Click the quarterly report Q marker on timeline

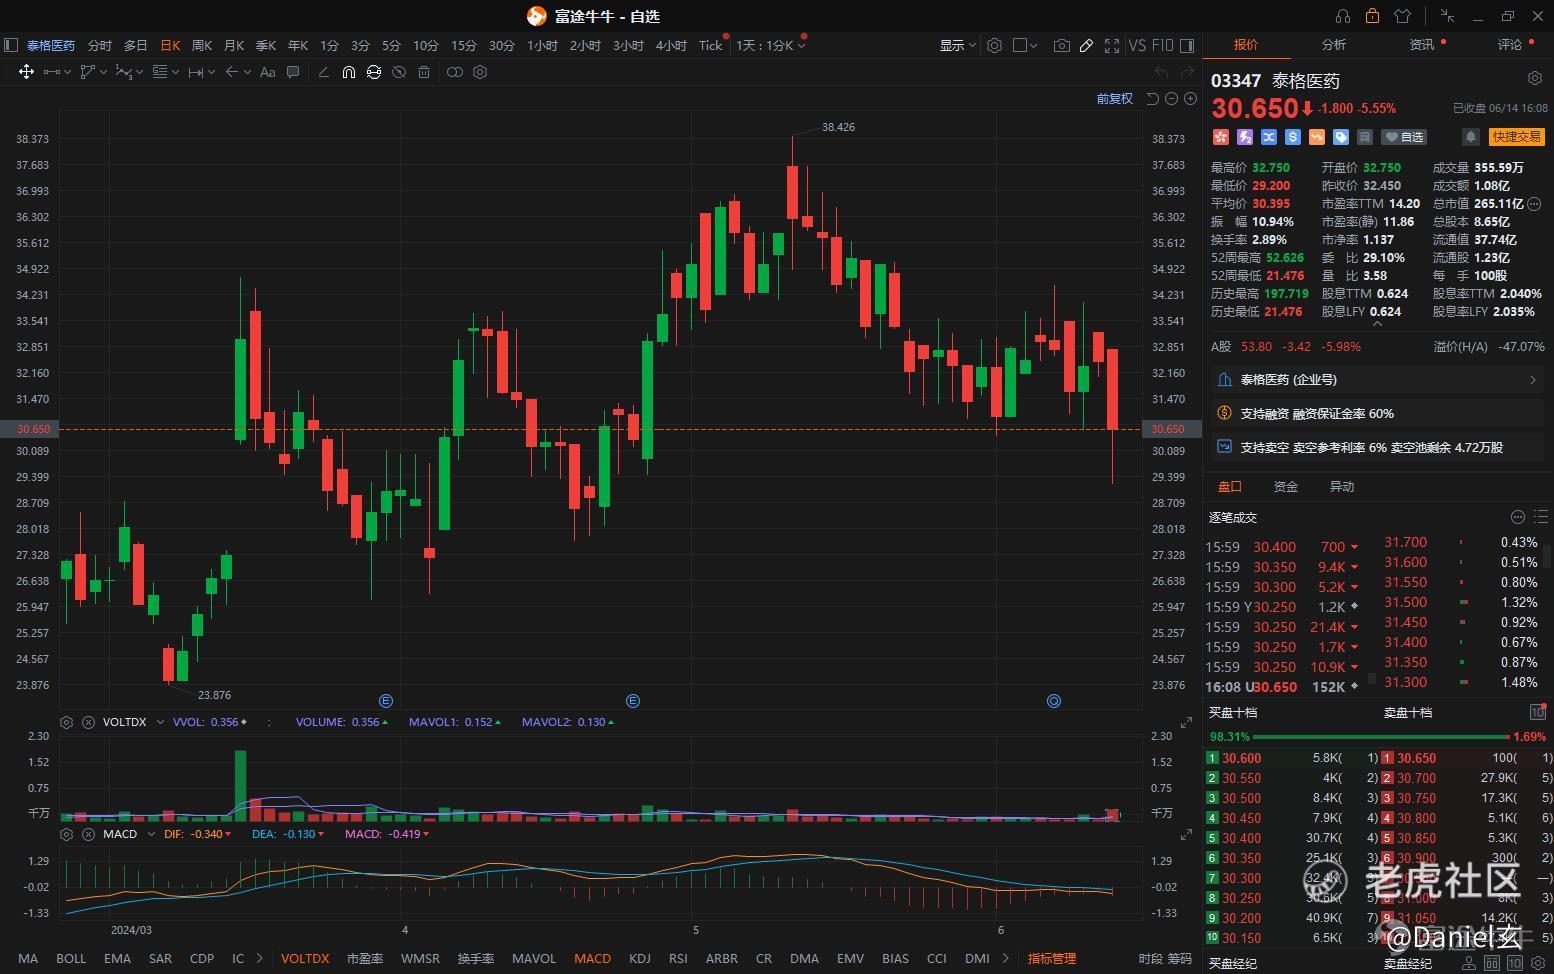(x=1053, y=701)
